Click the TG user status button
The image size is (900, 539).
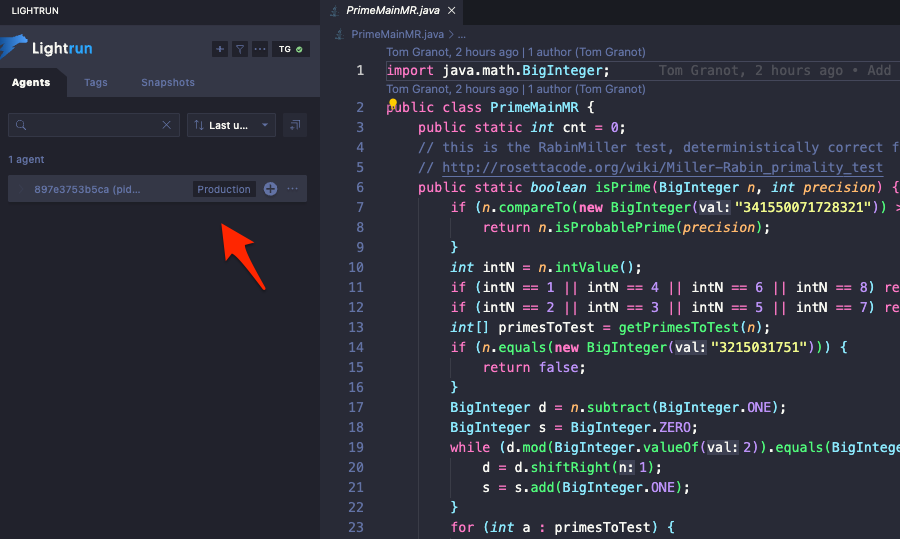pyautogui.click(x=290, y=49)
